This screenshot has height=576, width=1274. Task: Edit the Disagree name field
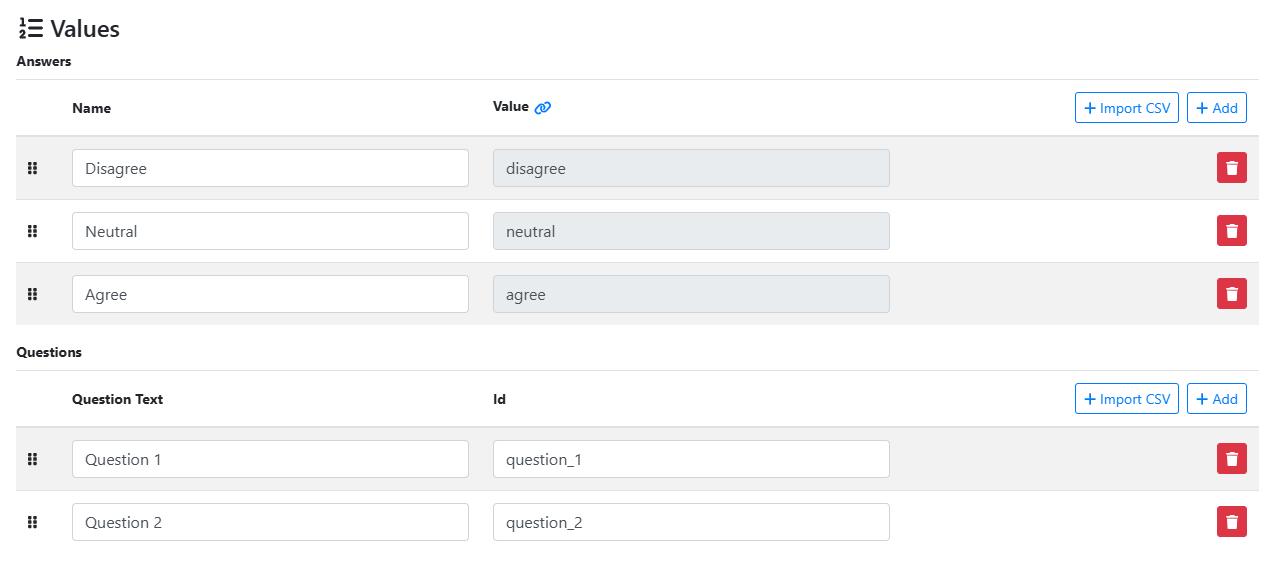point(270,168)
